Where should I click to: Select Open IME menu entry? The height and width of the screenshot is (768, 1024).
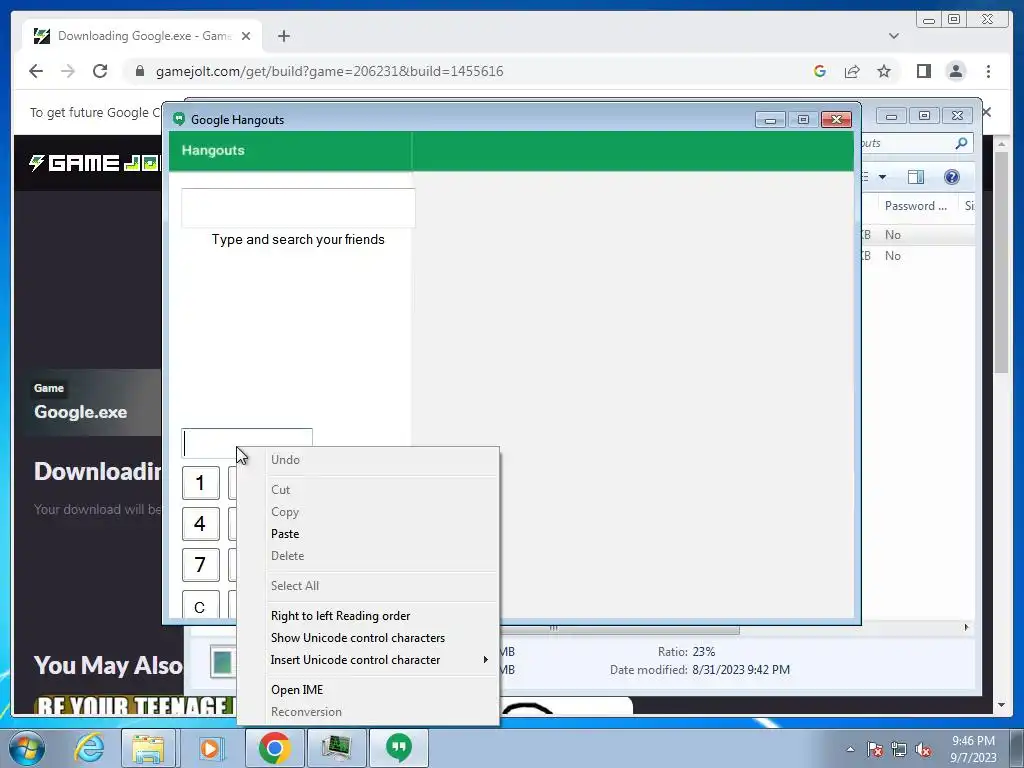pos(296,690)
